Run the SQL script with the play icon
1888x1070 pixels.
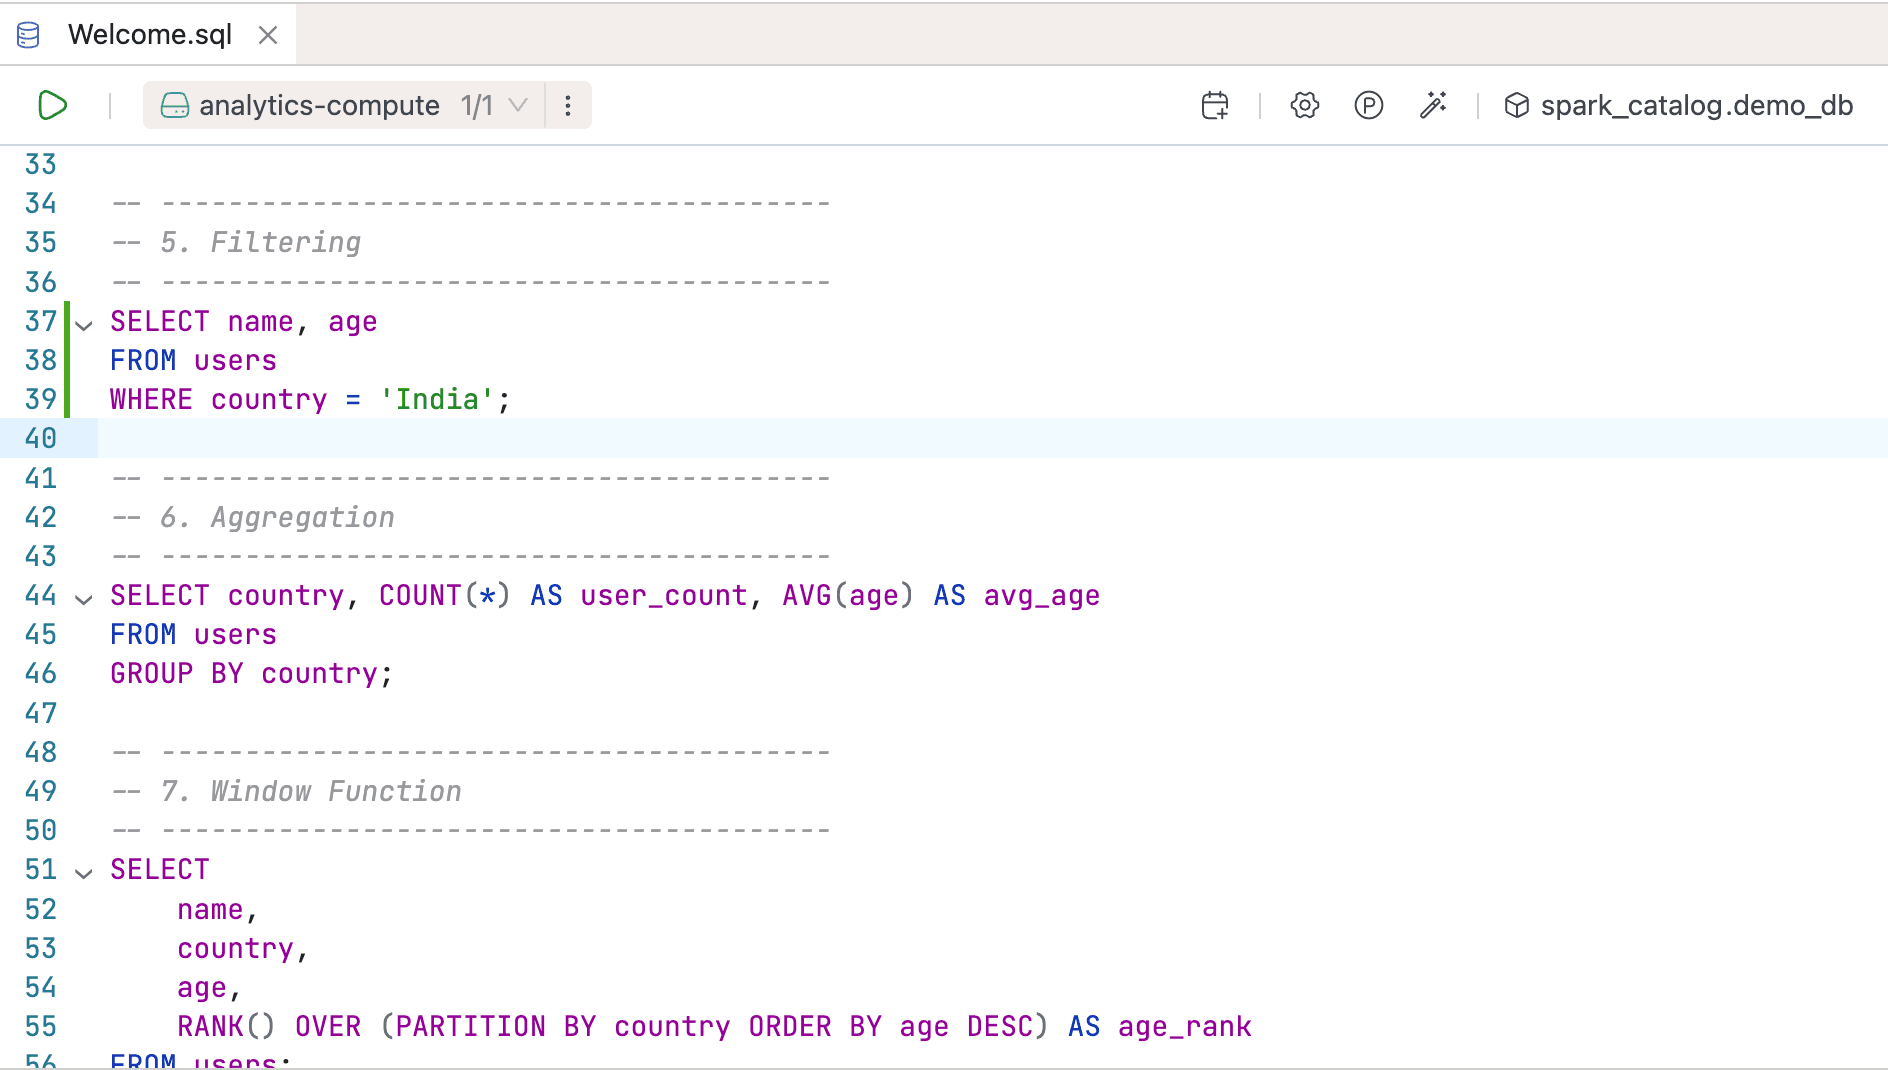52,104
